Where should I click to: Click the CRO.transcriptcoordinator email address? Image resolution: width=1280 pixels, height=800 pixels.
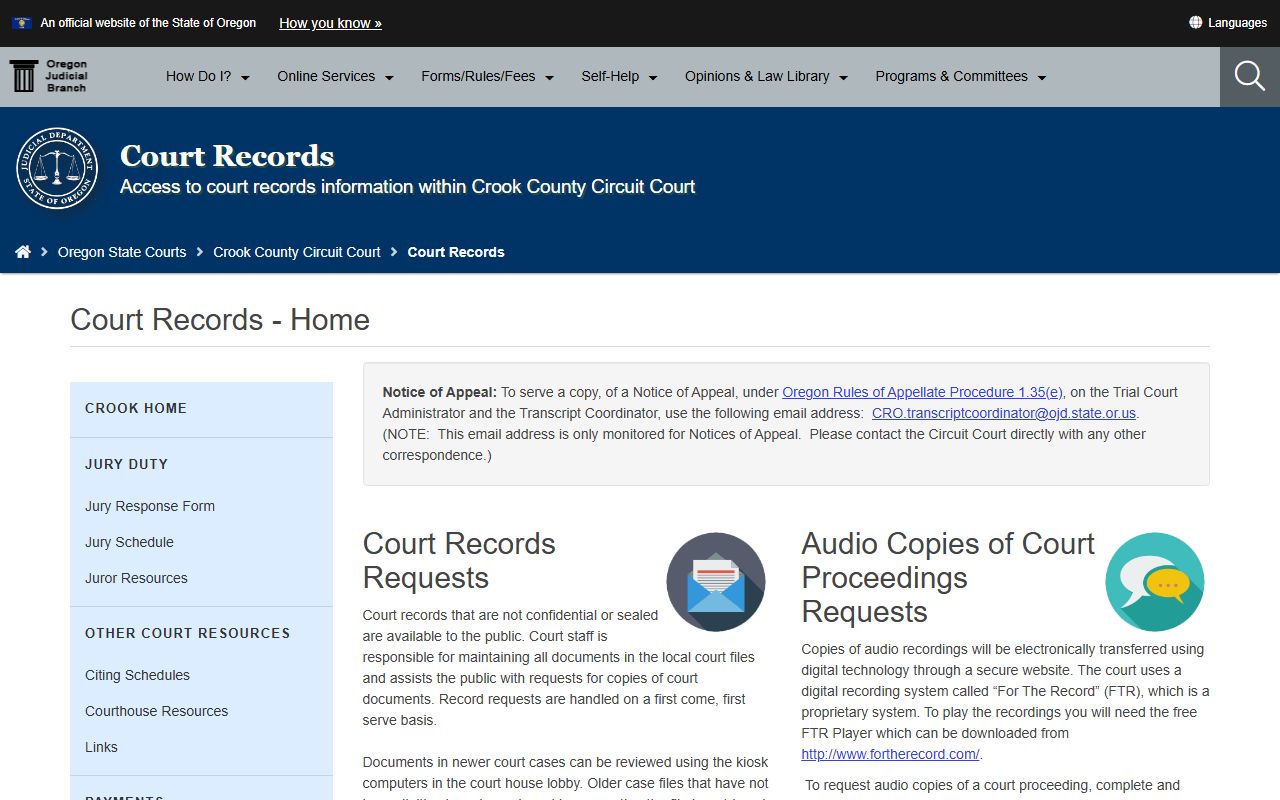(1004, 413)
